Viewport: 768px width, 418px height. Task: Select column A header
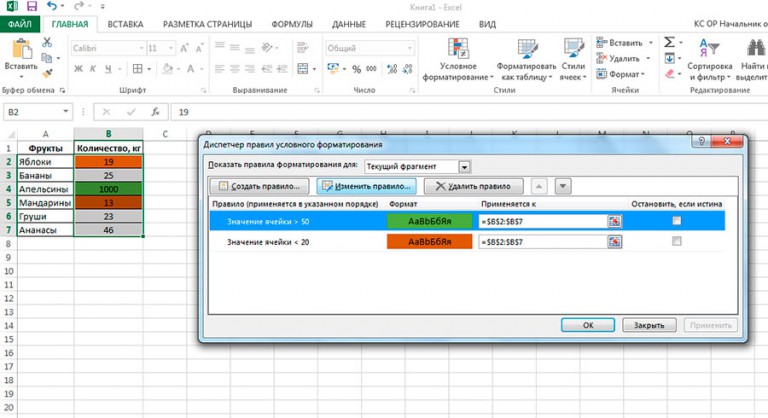pos(46,134)
